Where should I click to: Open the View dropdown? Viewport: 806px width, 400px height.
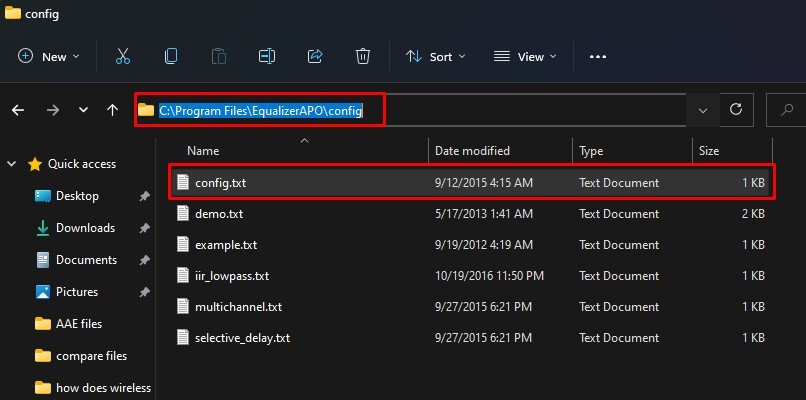pyautogui.click(x=525, y=57)
